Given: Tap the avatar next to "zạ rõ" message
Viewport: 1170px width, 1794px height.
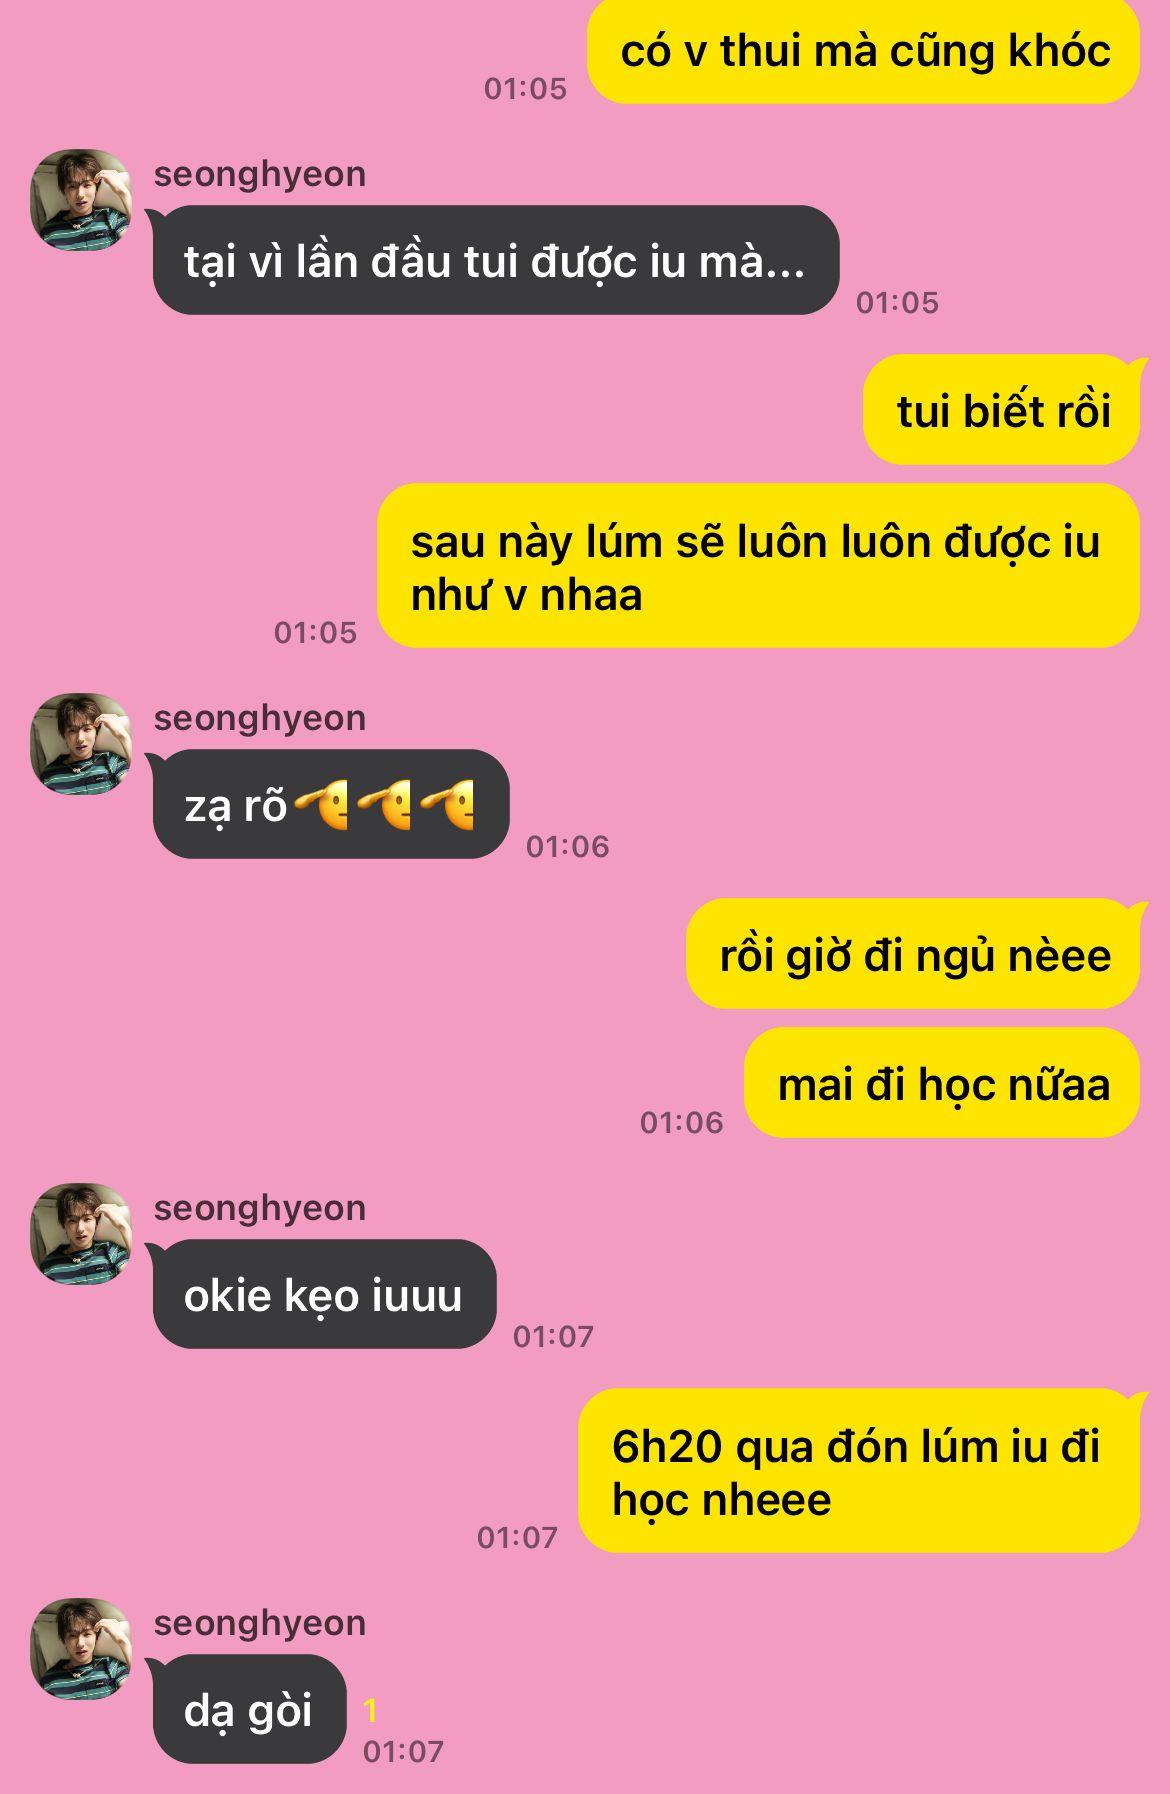Looking at the screenshot, I should (82, 744).
